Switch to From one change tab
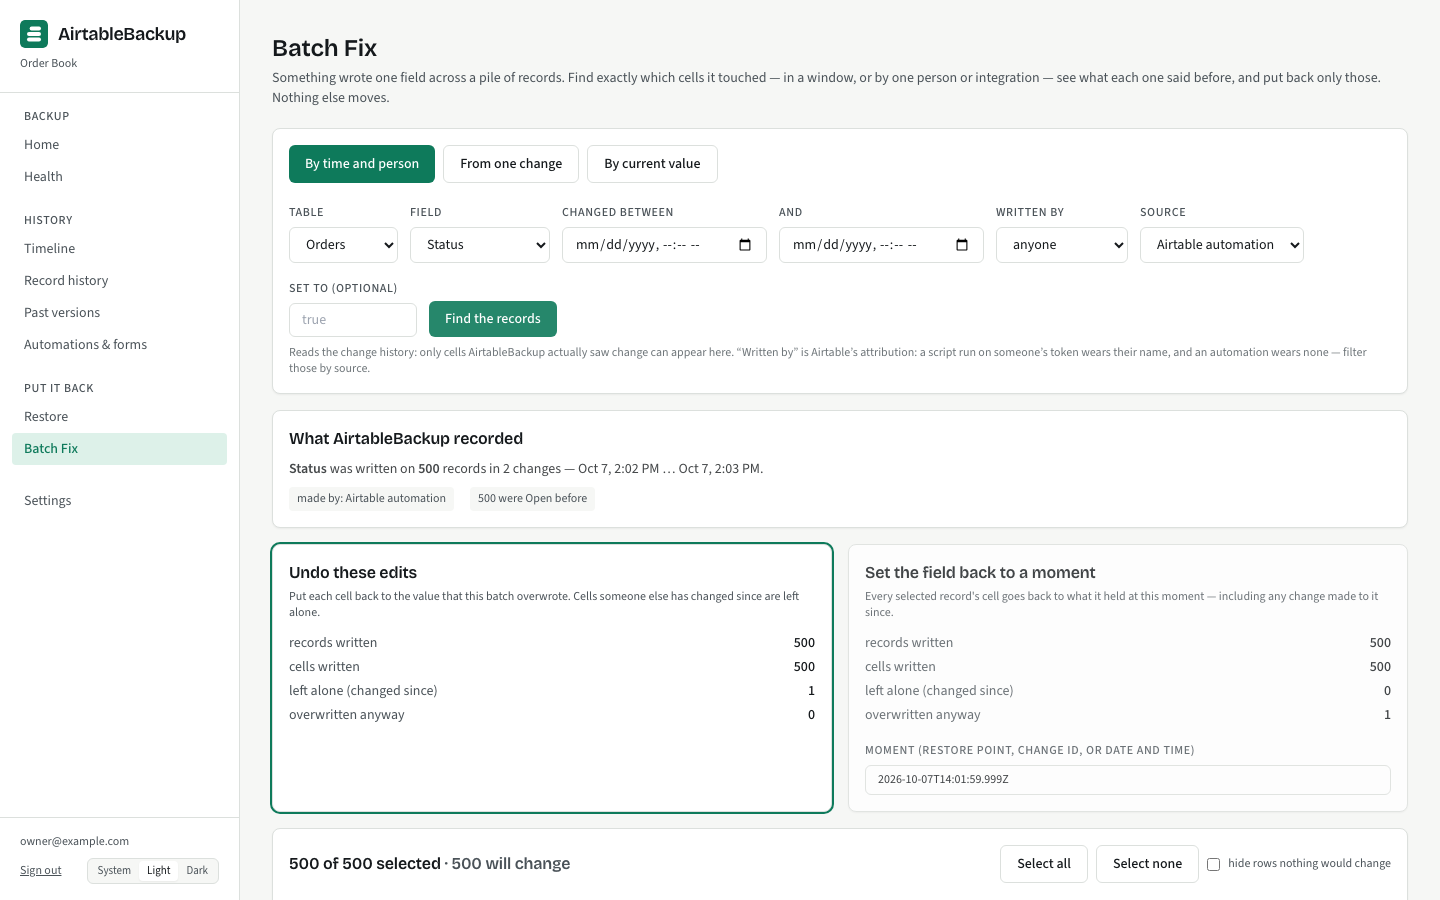Image resolution: width=1440 pixels, height=900 pixels. click(511, 164)
